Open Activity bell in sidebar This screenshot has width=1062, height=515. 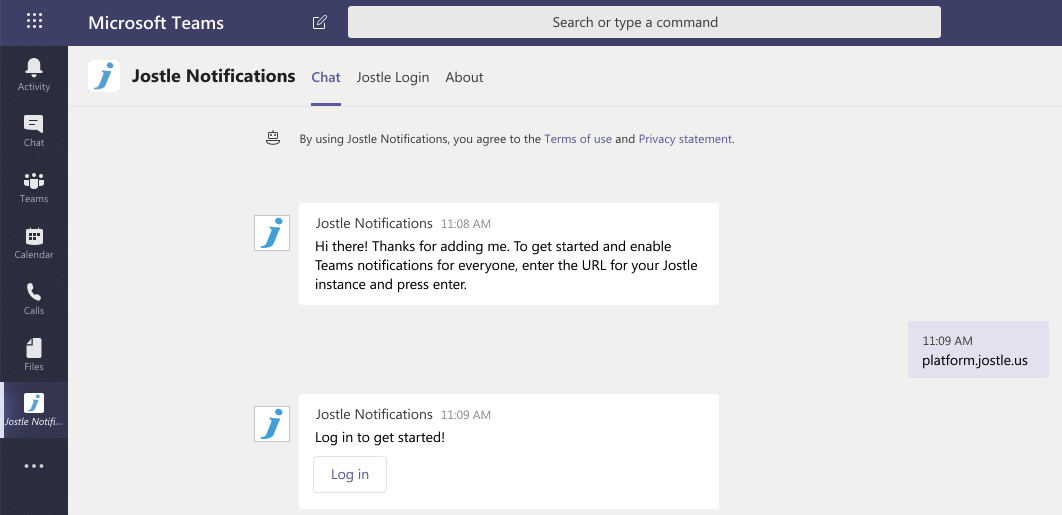click(34, 74)
